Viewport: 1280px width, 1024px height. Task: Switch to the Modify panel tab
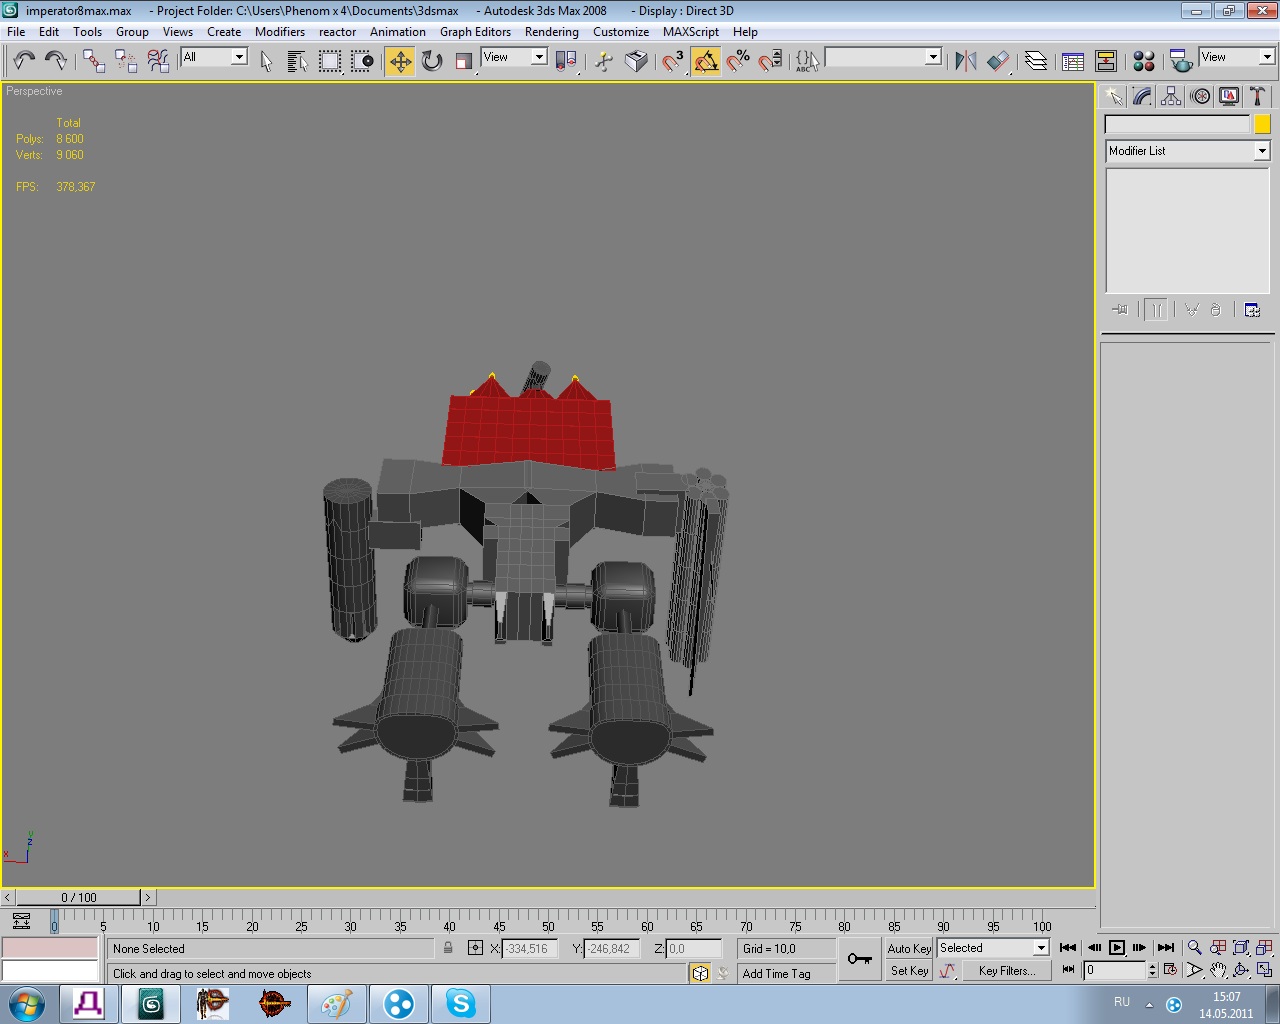pyautogui.click(x=1142, y=96)
